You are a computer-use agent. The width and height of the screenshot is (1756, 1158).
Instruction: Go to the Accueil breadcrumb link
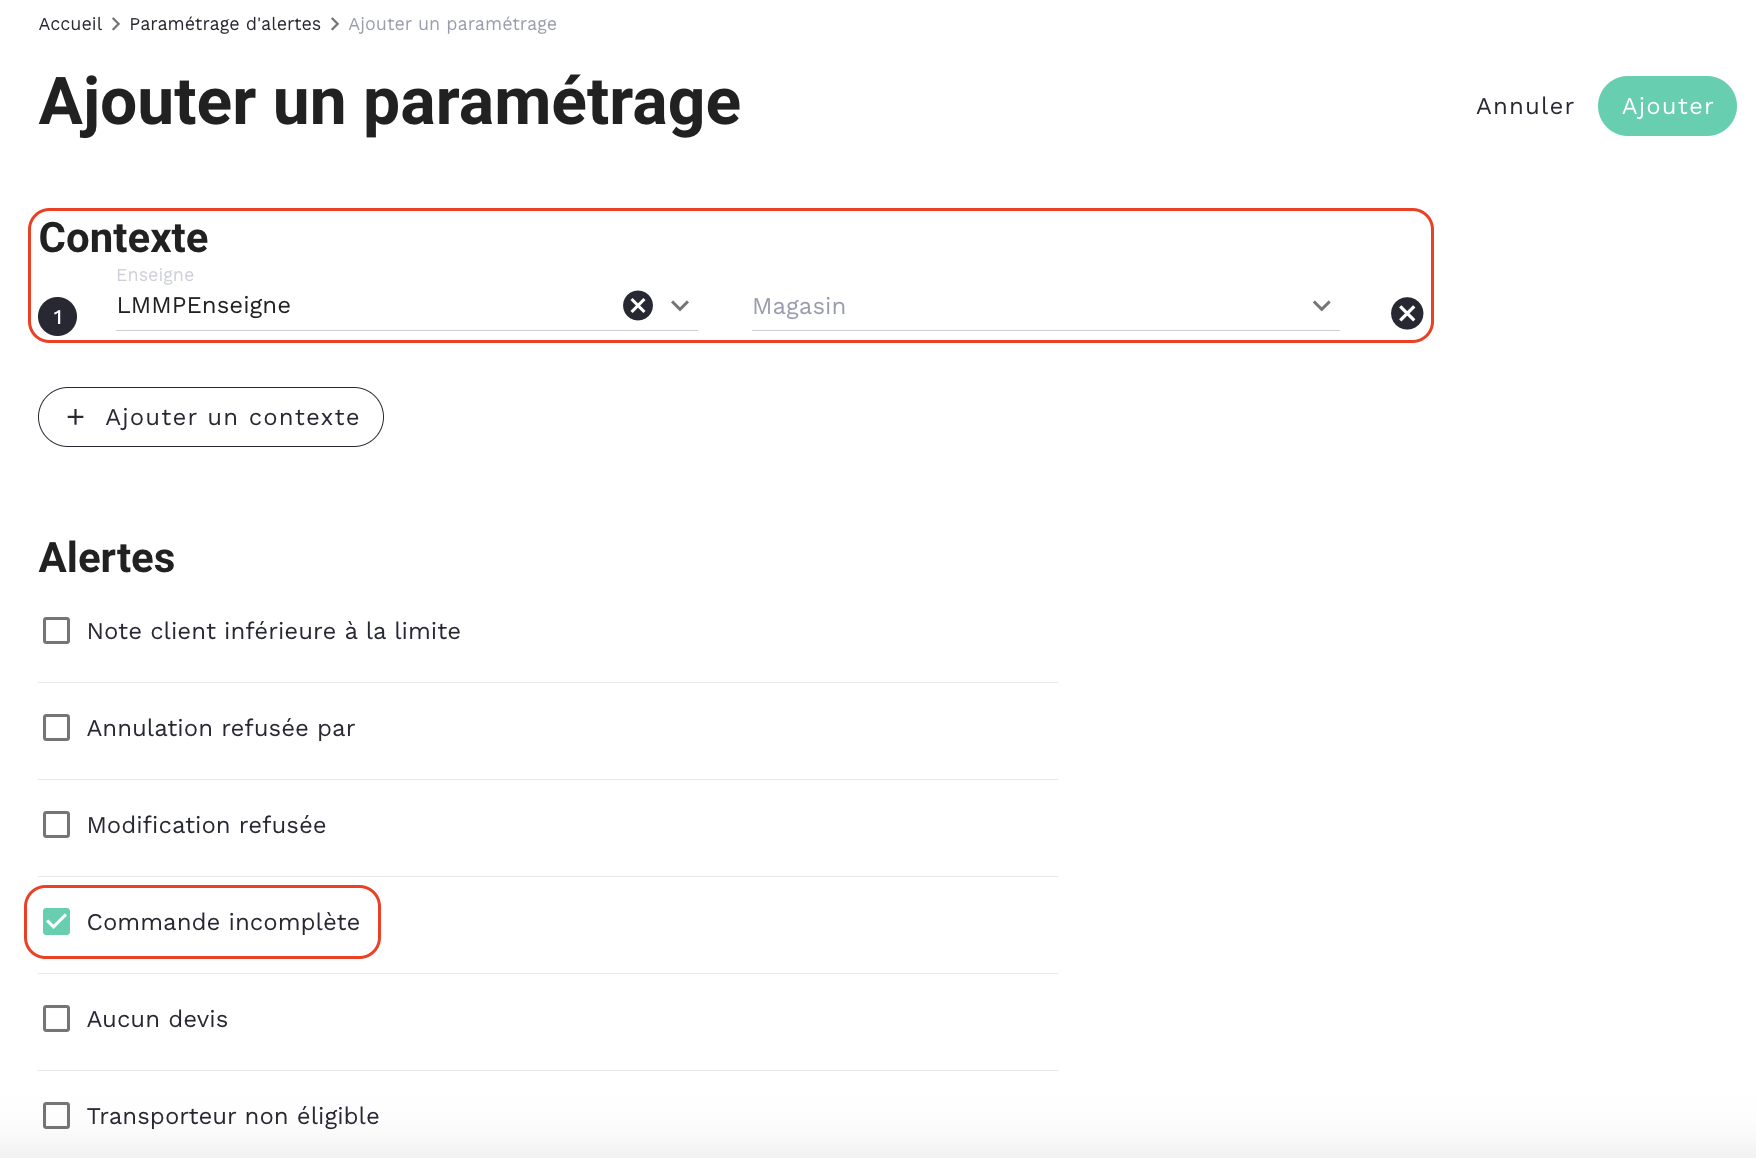[x=70, y=24]
